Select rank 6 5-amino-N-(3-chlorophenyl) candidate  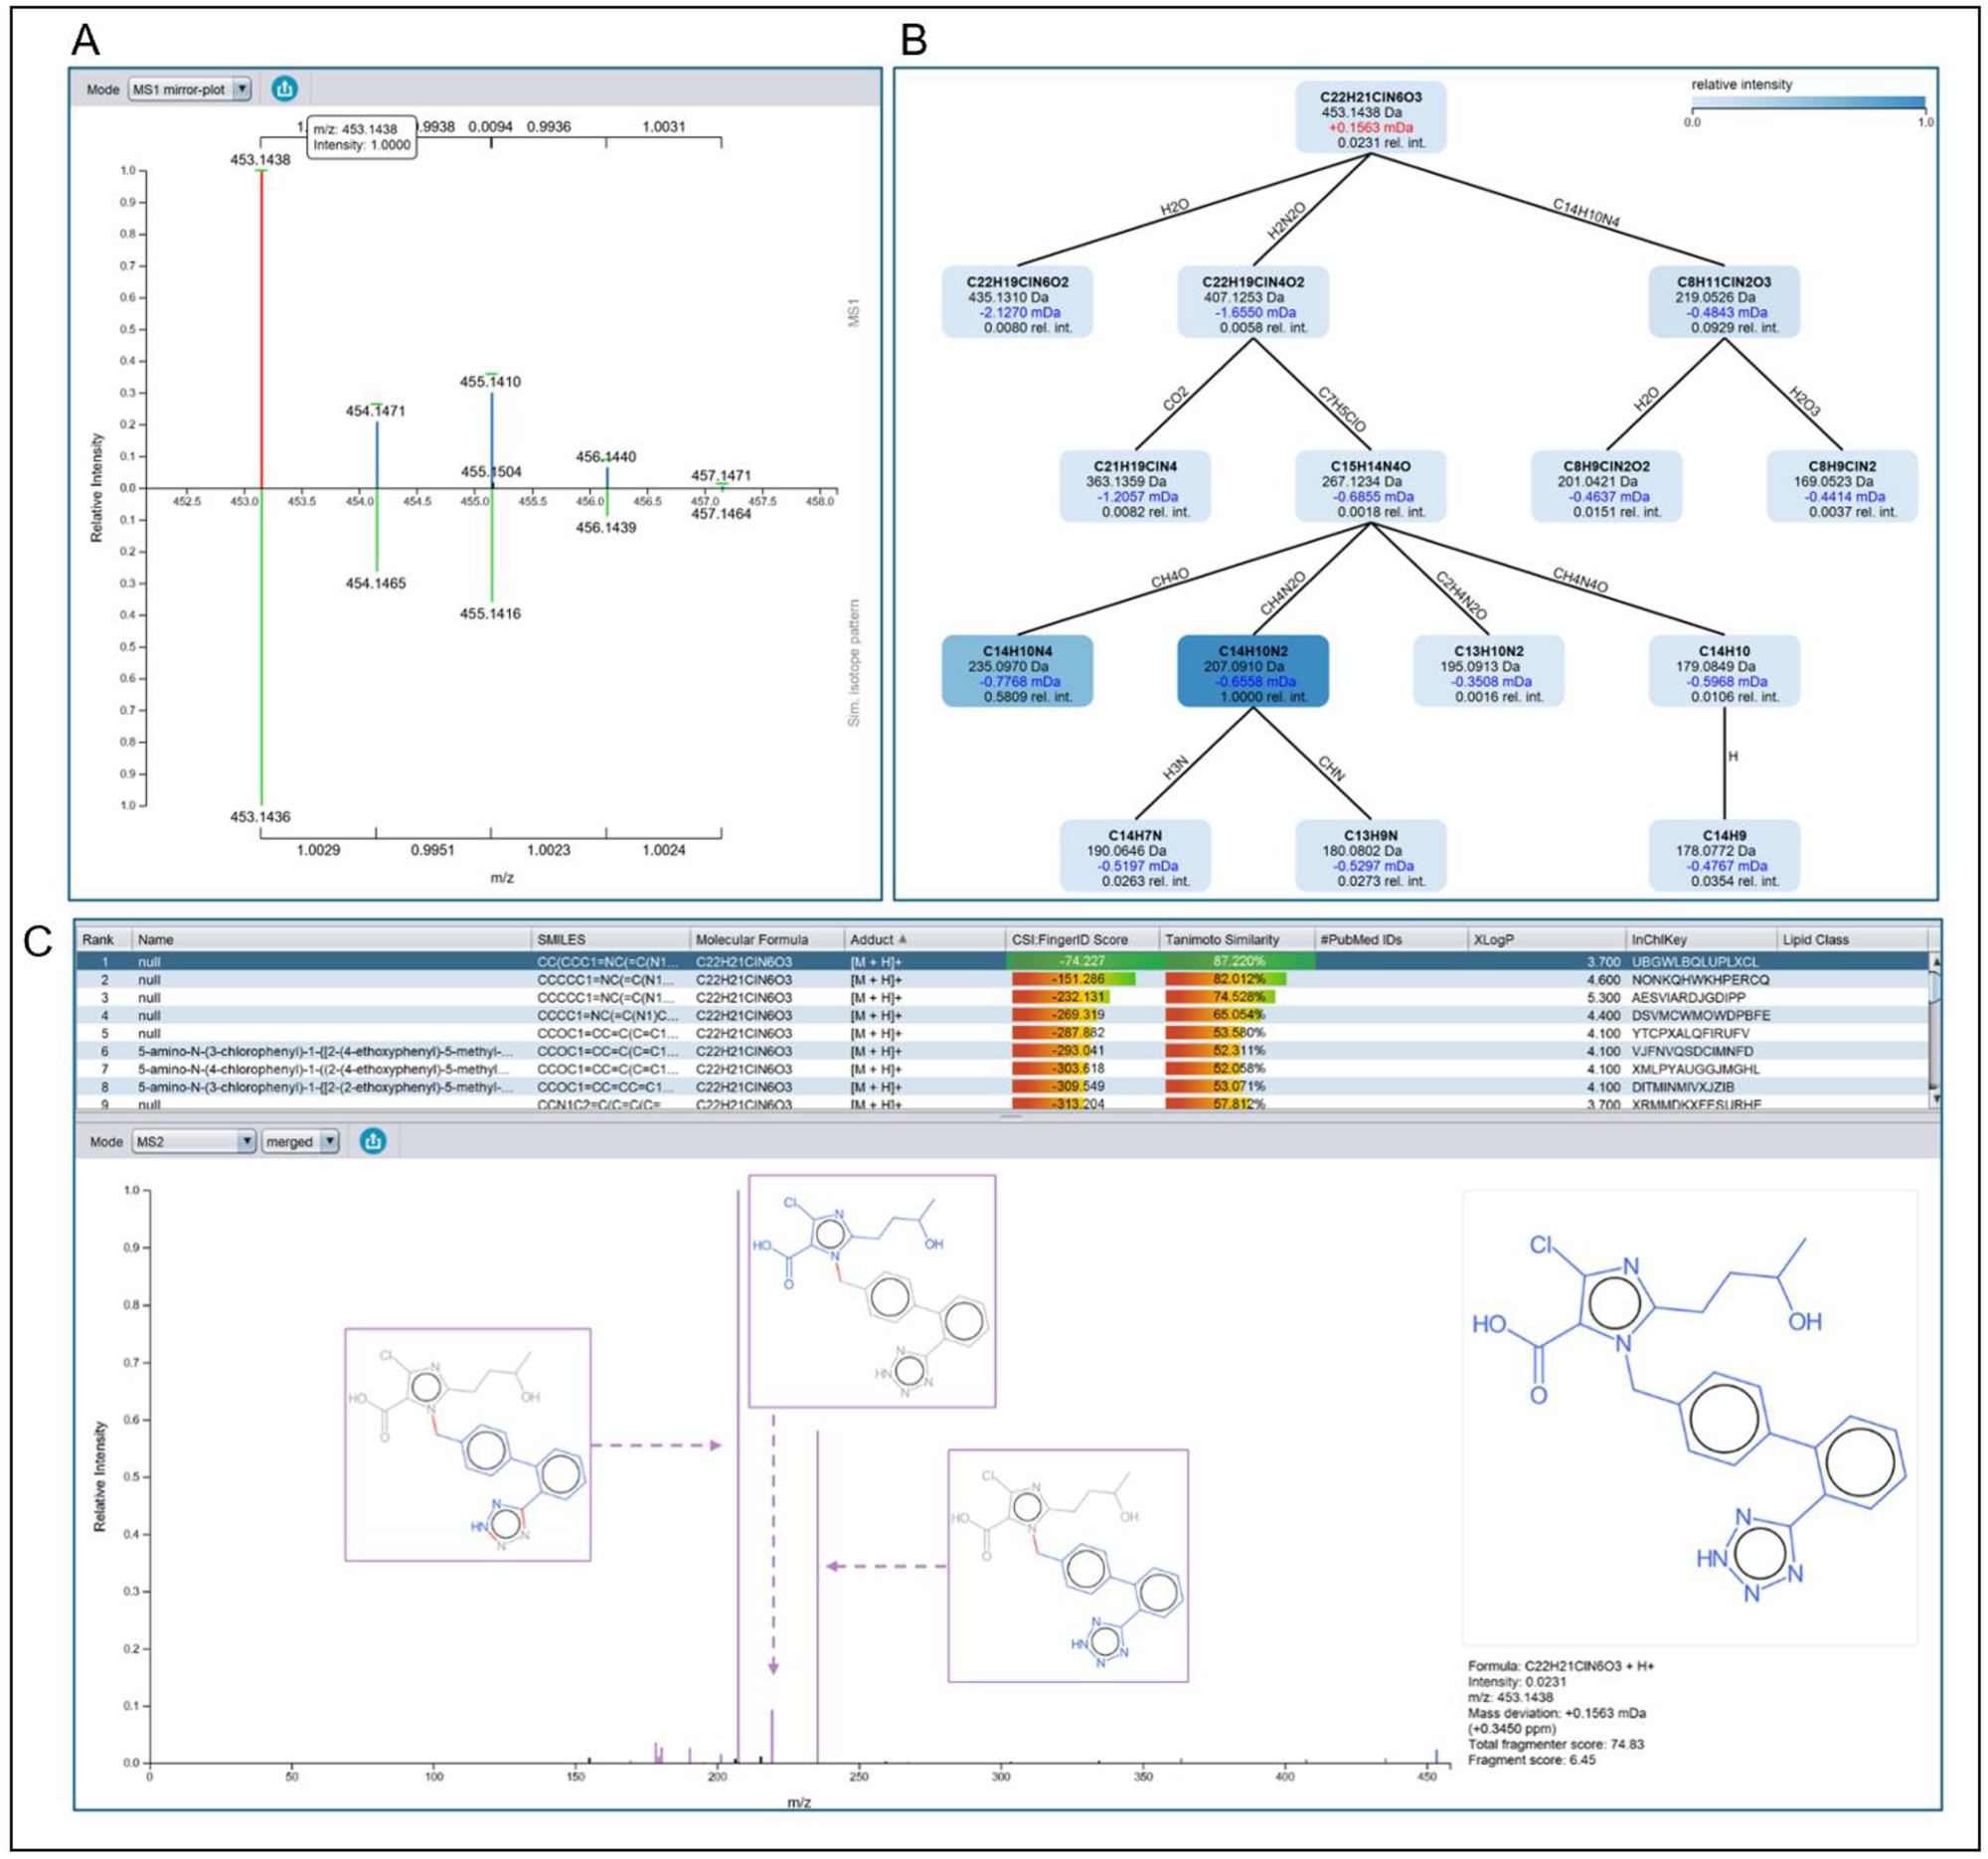325,1051
